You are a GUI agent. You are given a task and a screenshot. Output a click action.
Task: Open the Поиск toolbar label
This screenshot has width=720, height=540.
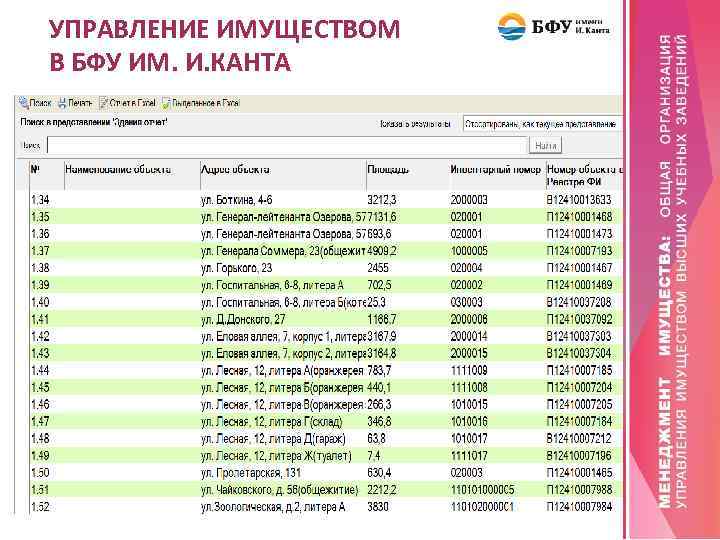40,103
